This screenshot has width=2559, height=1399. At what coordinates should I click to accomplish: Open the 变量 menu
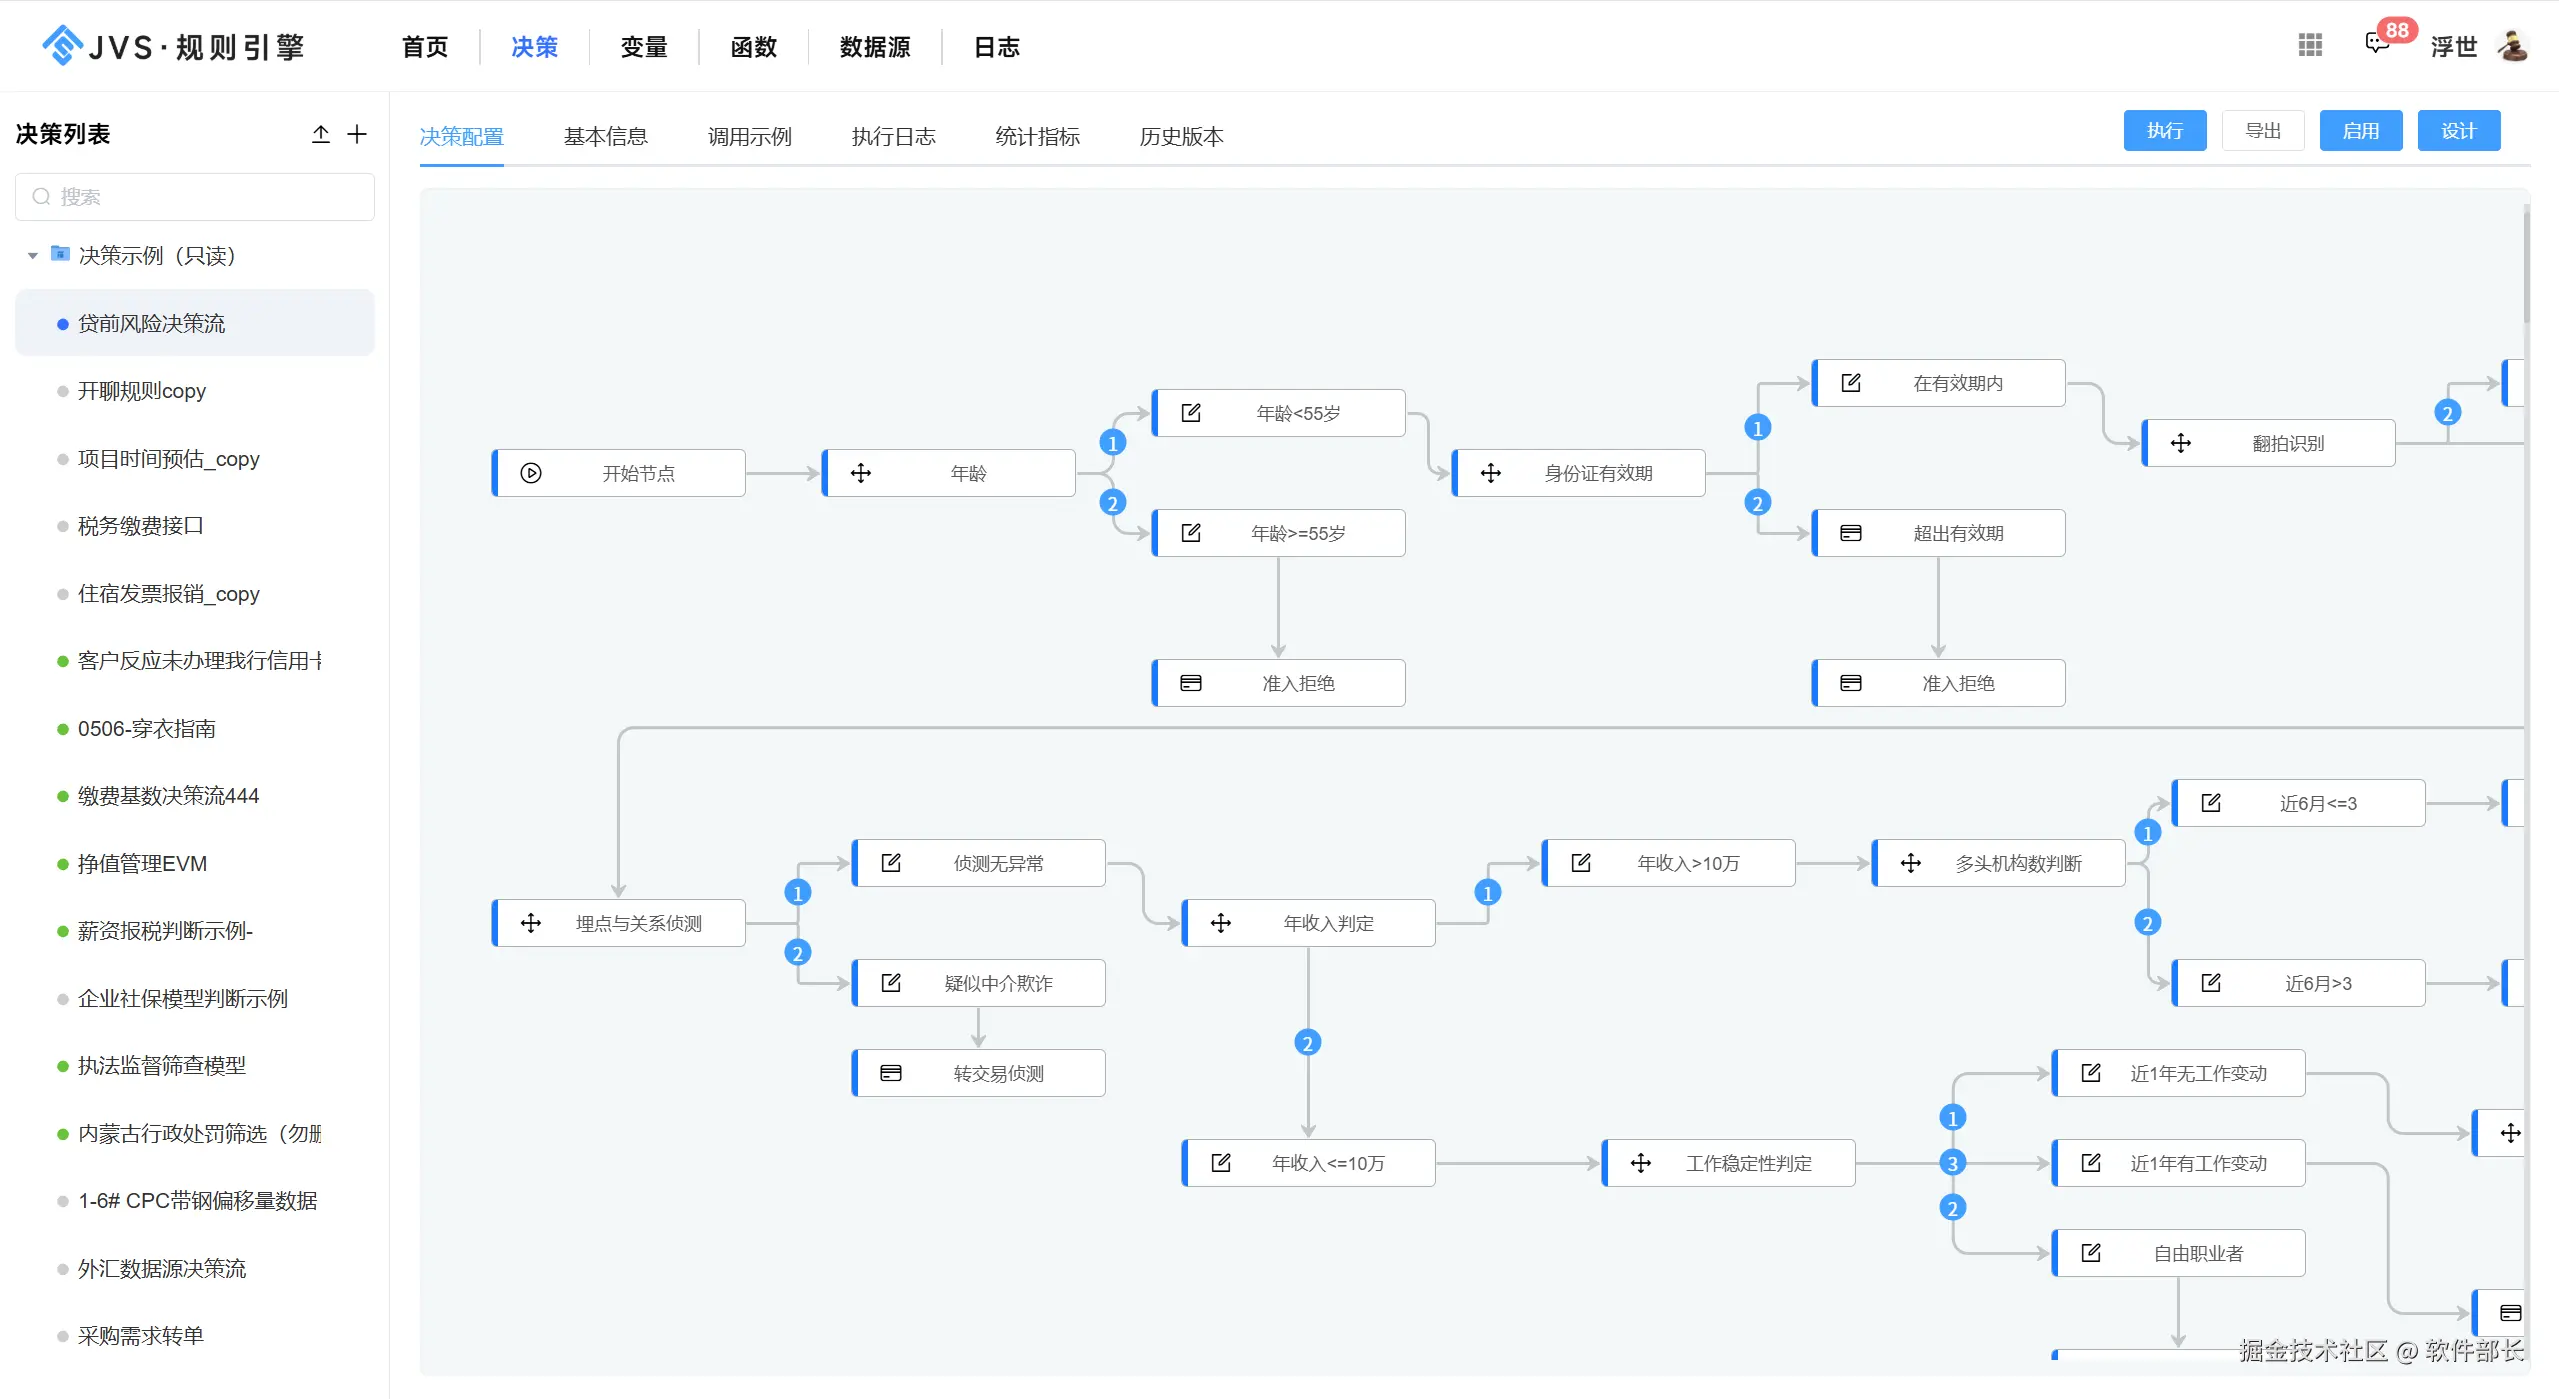643,47
